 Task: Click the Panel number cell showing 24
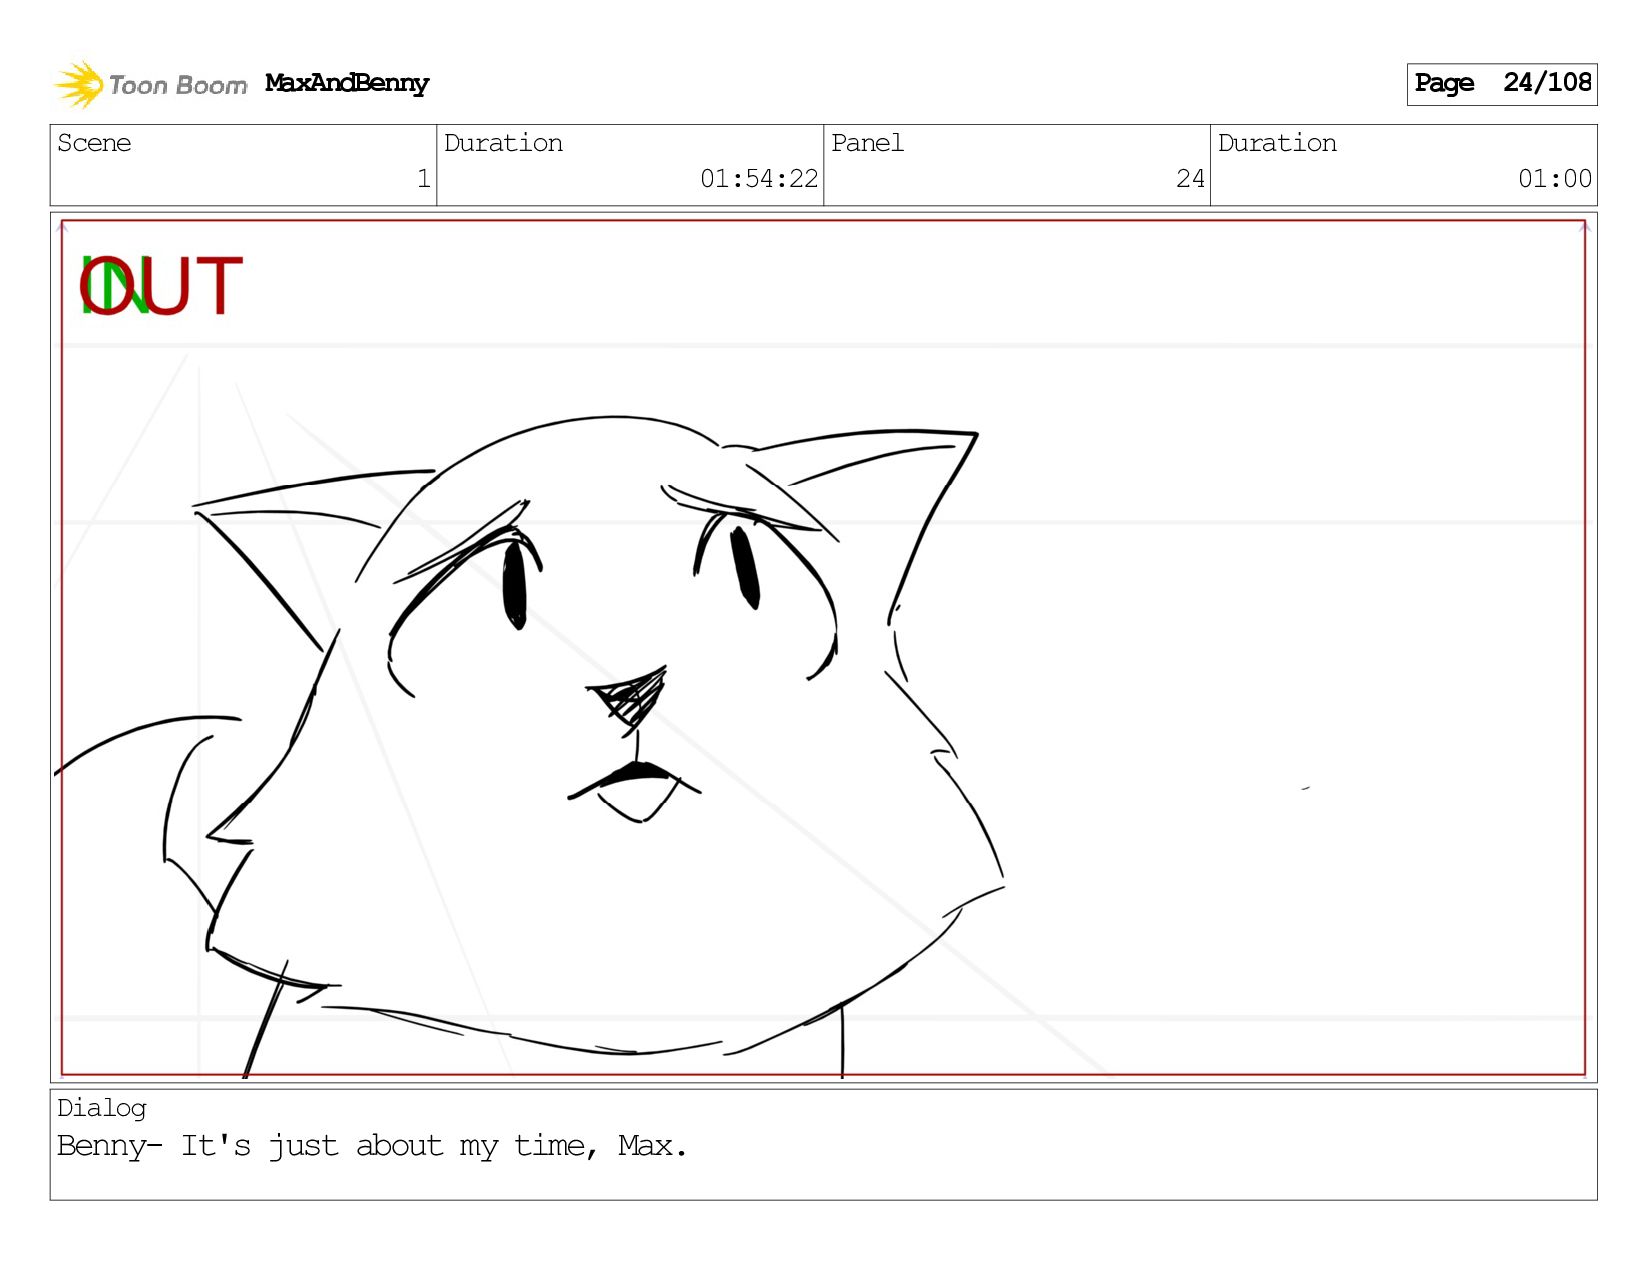point(1016,165)
